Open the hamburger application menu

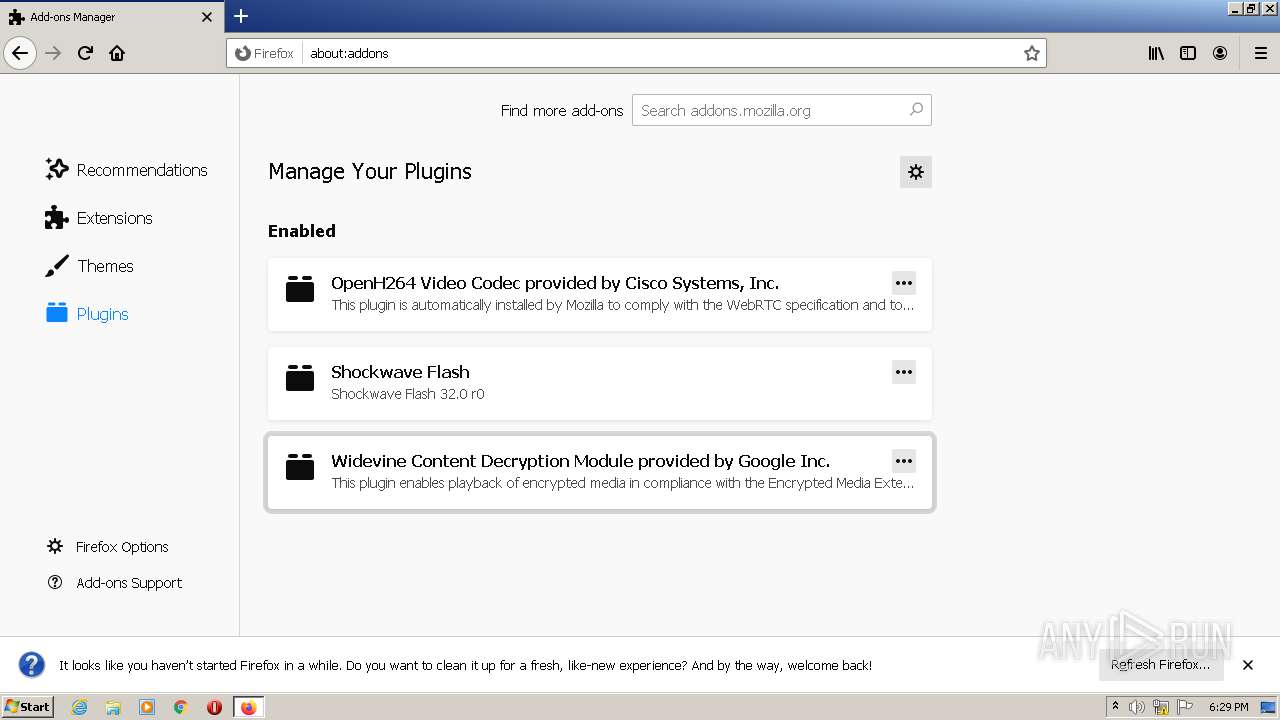(x=1261, y=53)
